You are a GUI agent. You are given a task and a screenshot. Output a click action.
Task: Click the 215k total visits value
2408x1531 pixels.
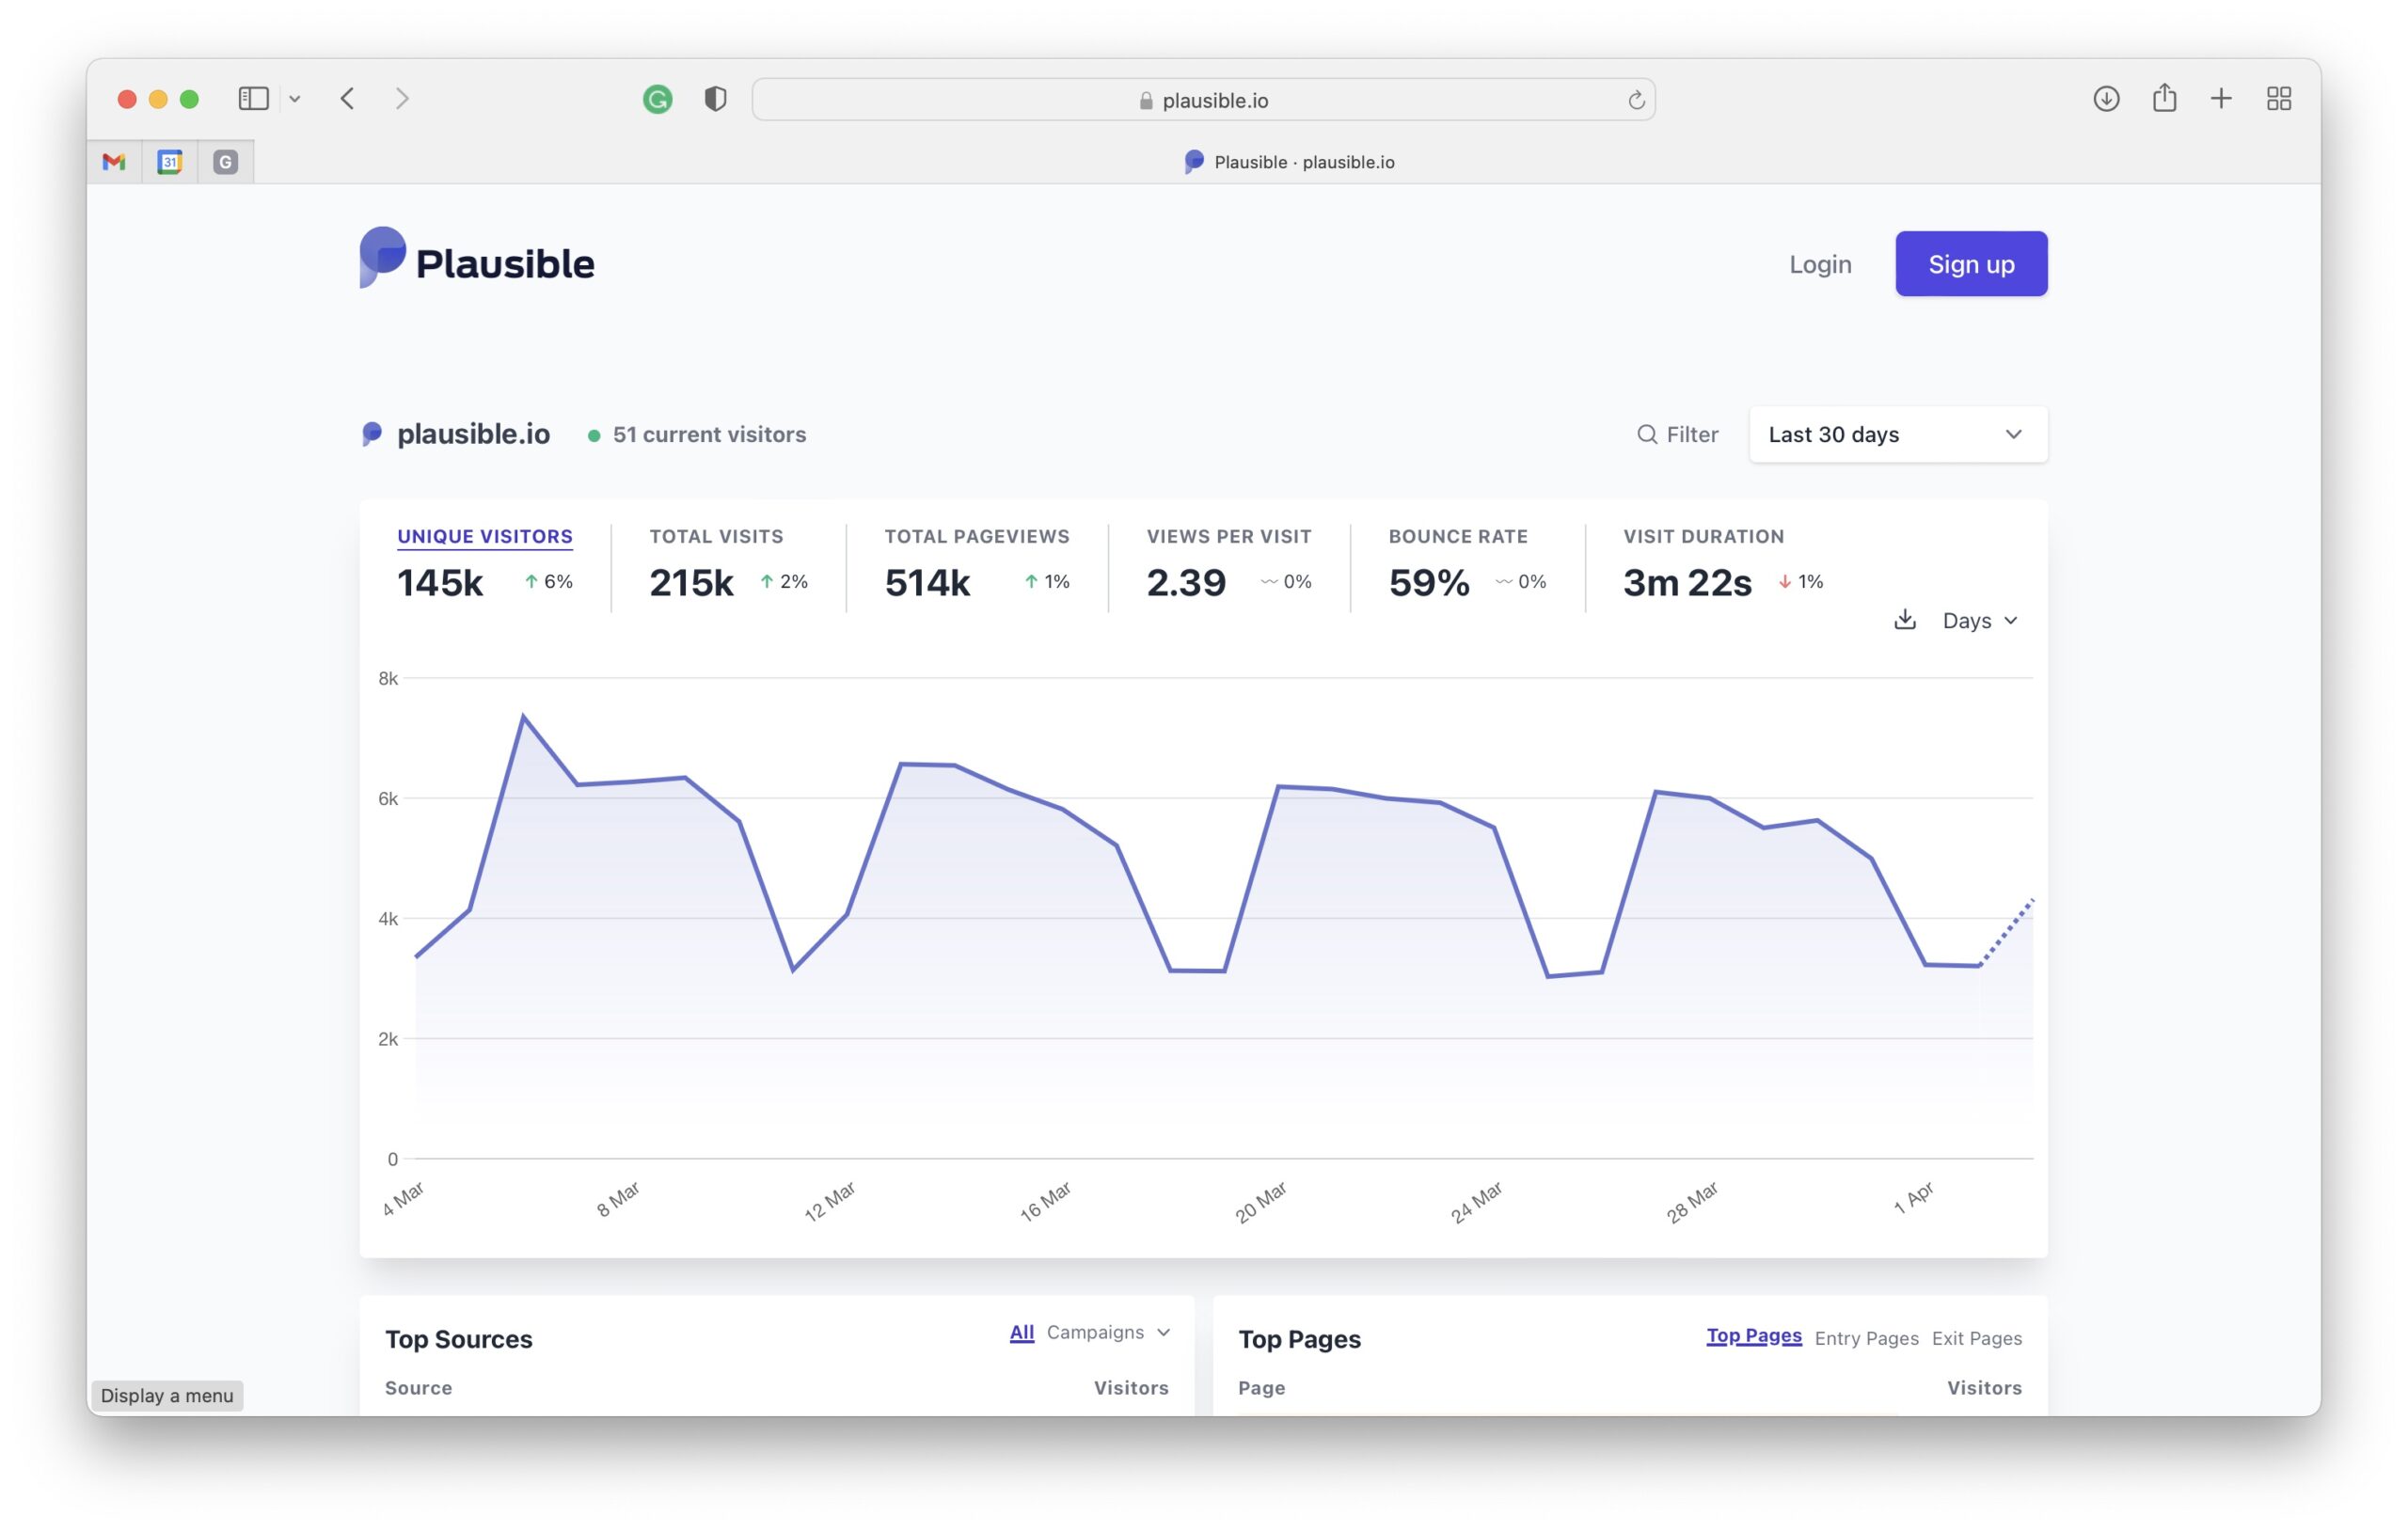pos(691,582)
